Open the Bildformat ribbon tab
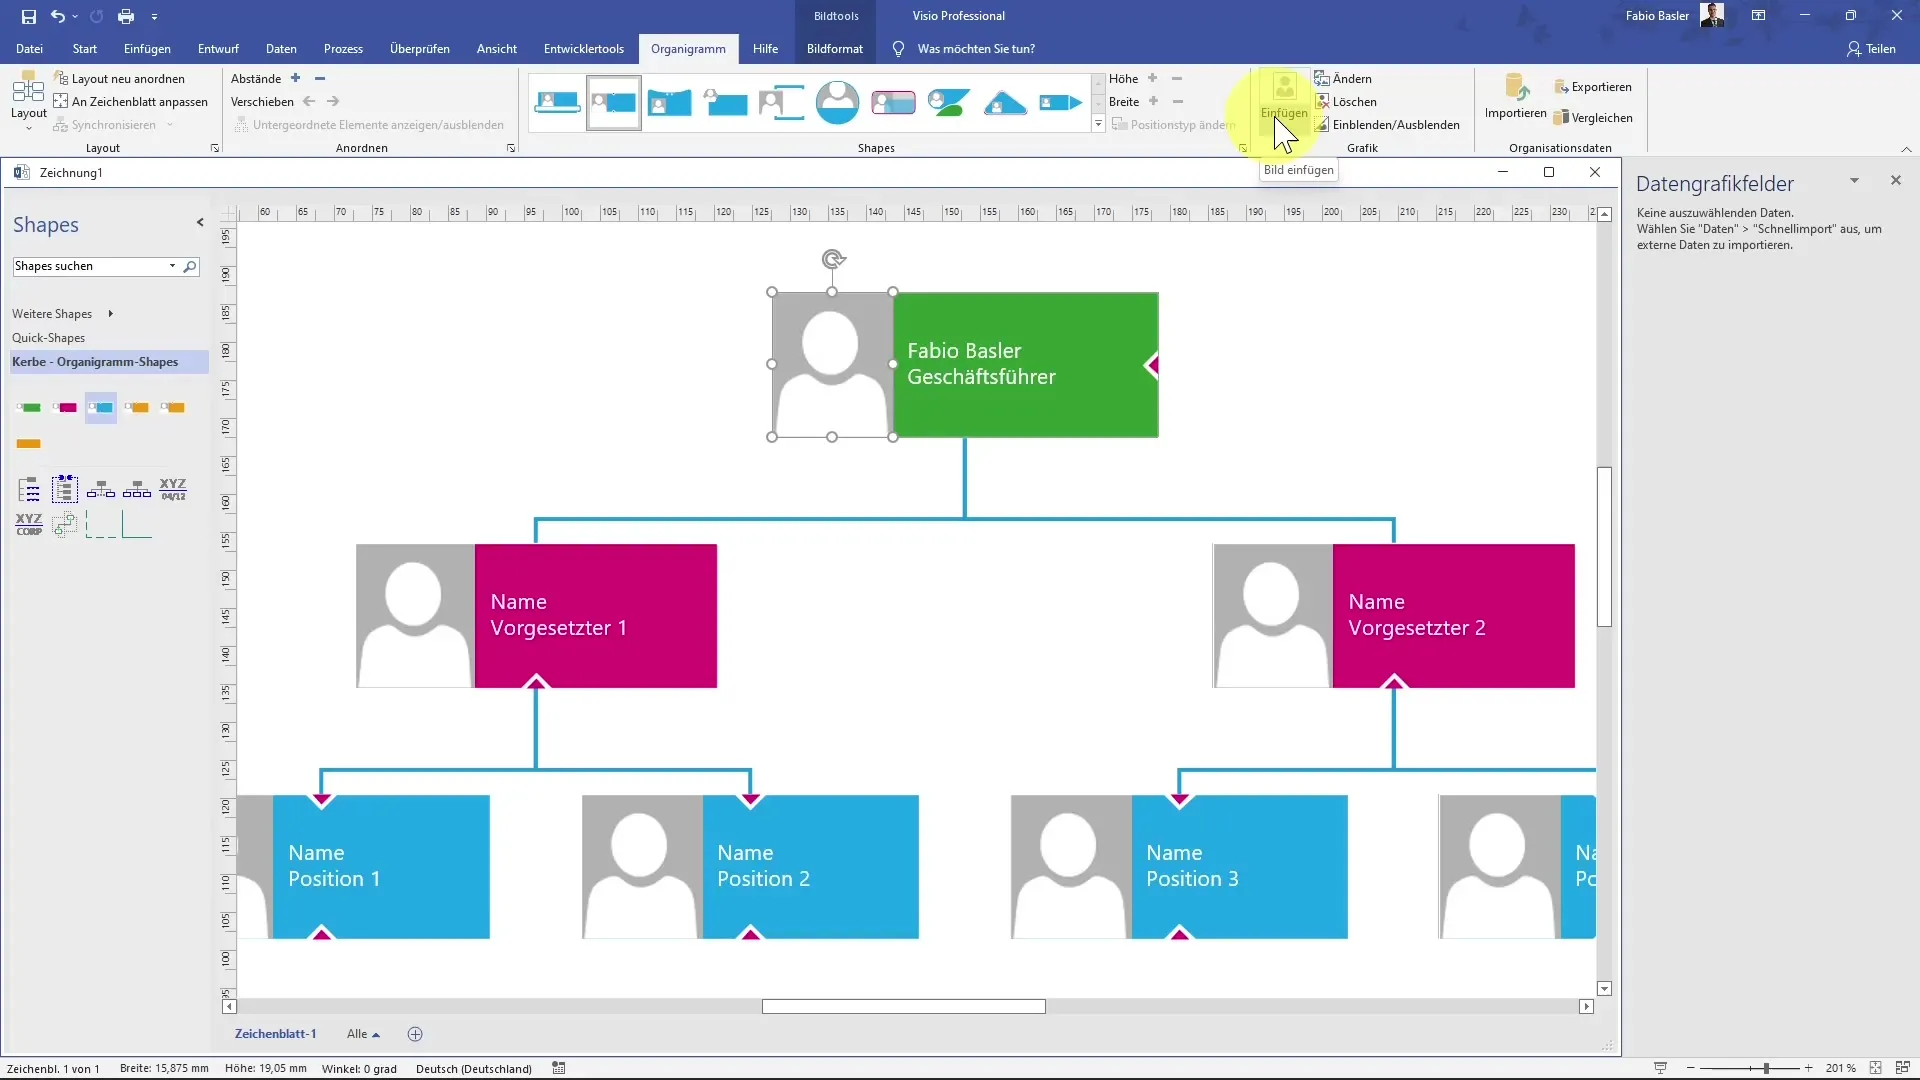Screen dimensions: 1920x1080 (835, 49)
